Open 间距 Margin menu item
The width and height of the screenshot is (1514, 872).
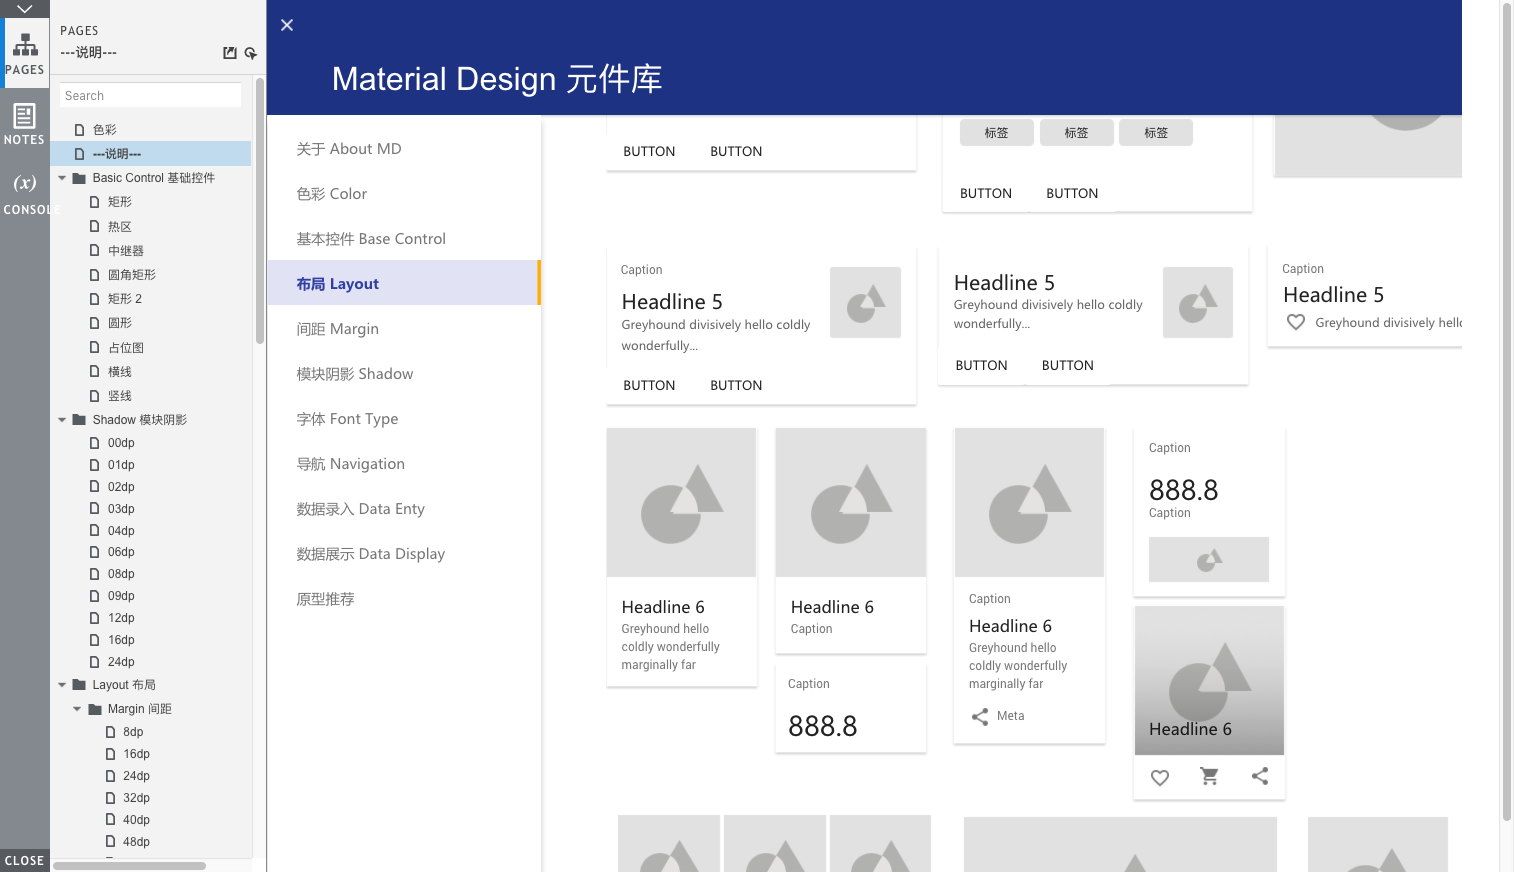(x=404, y=329)
